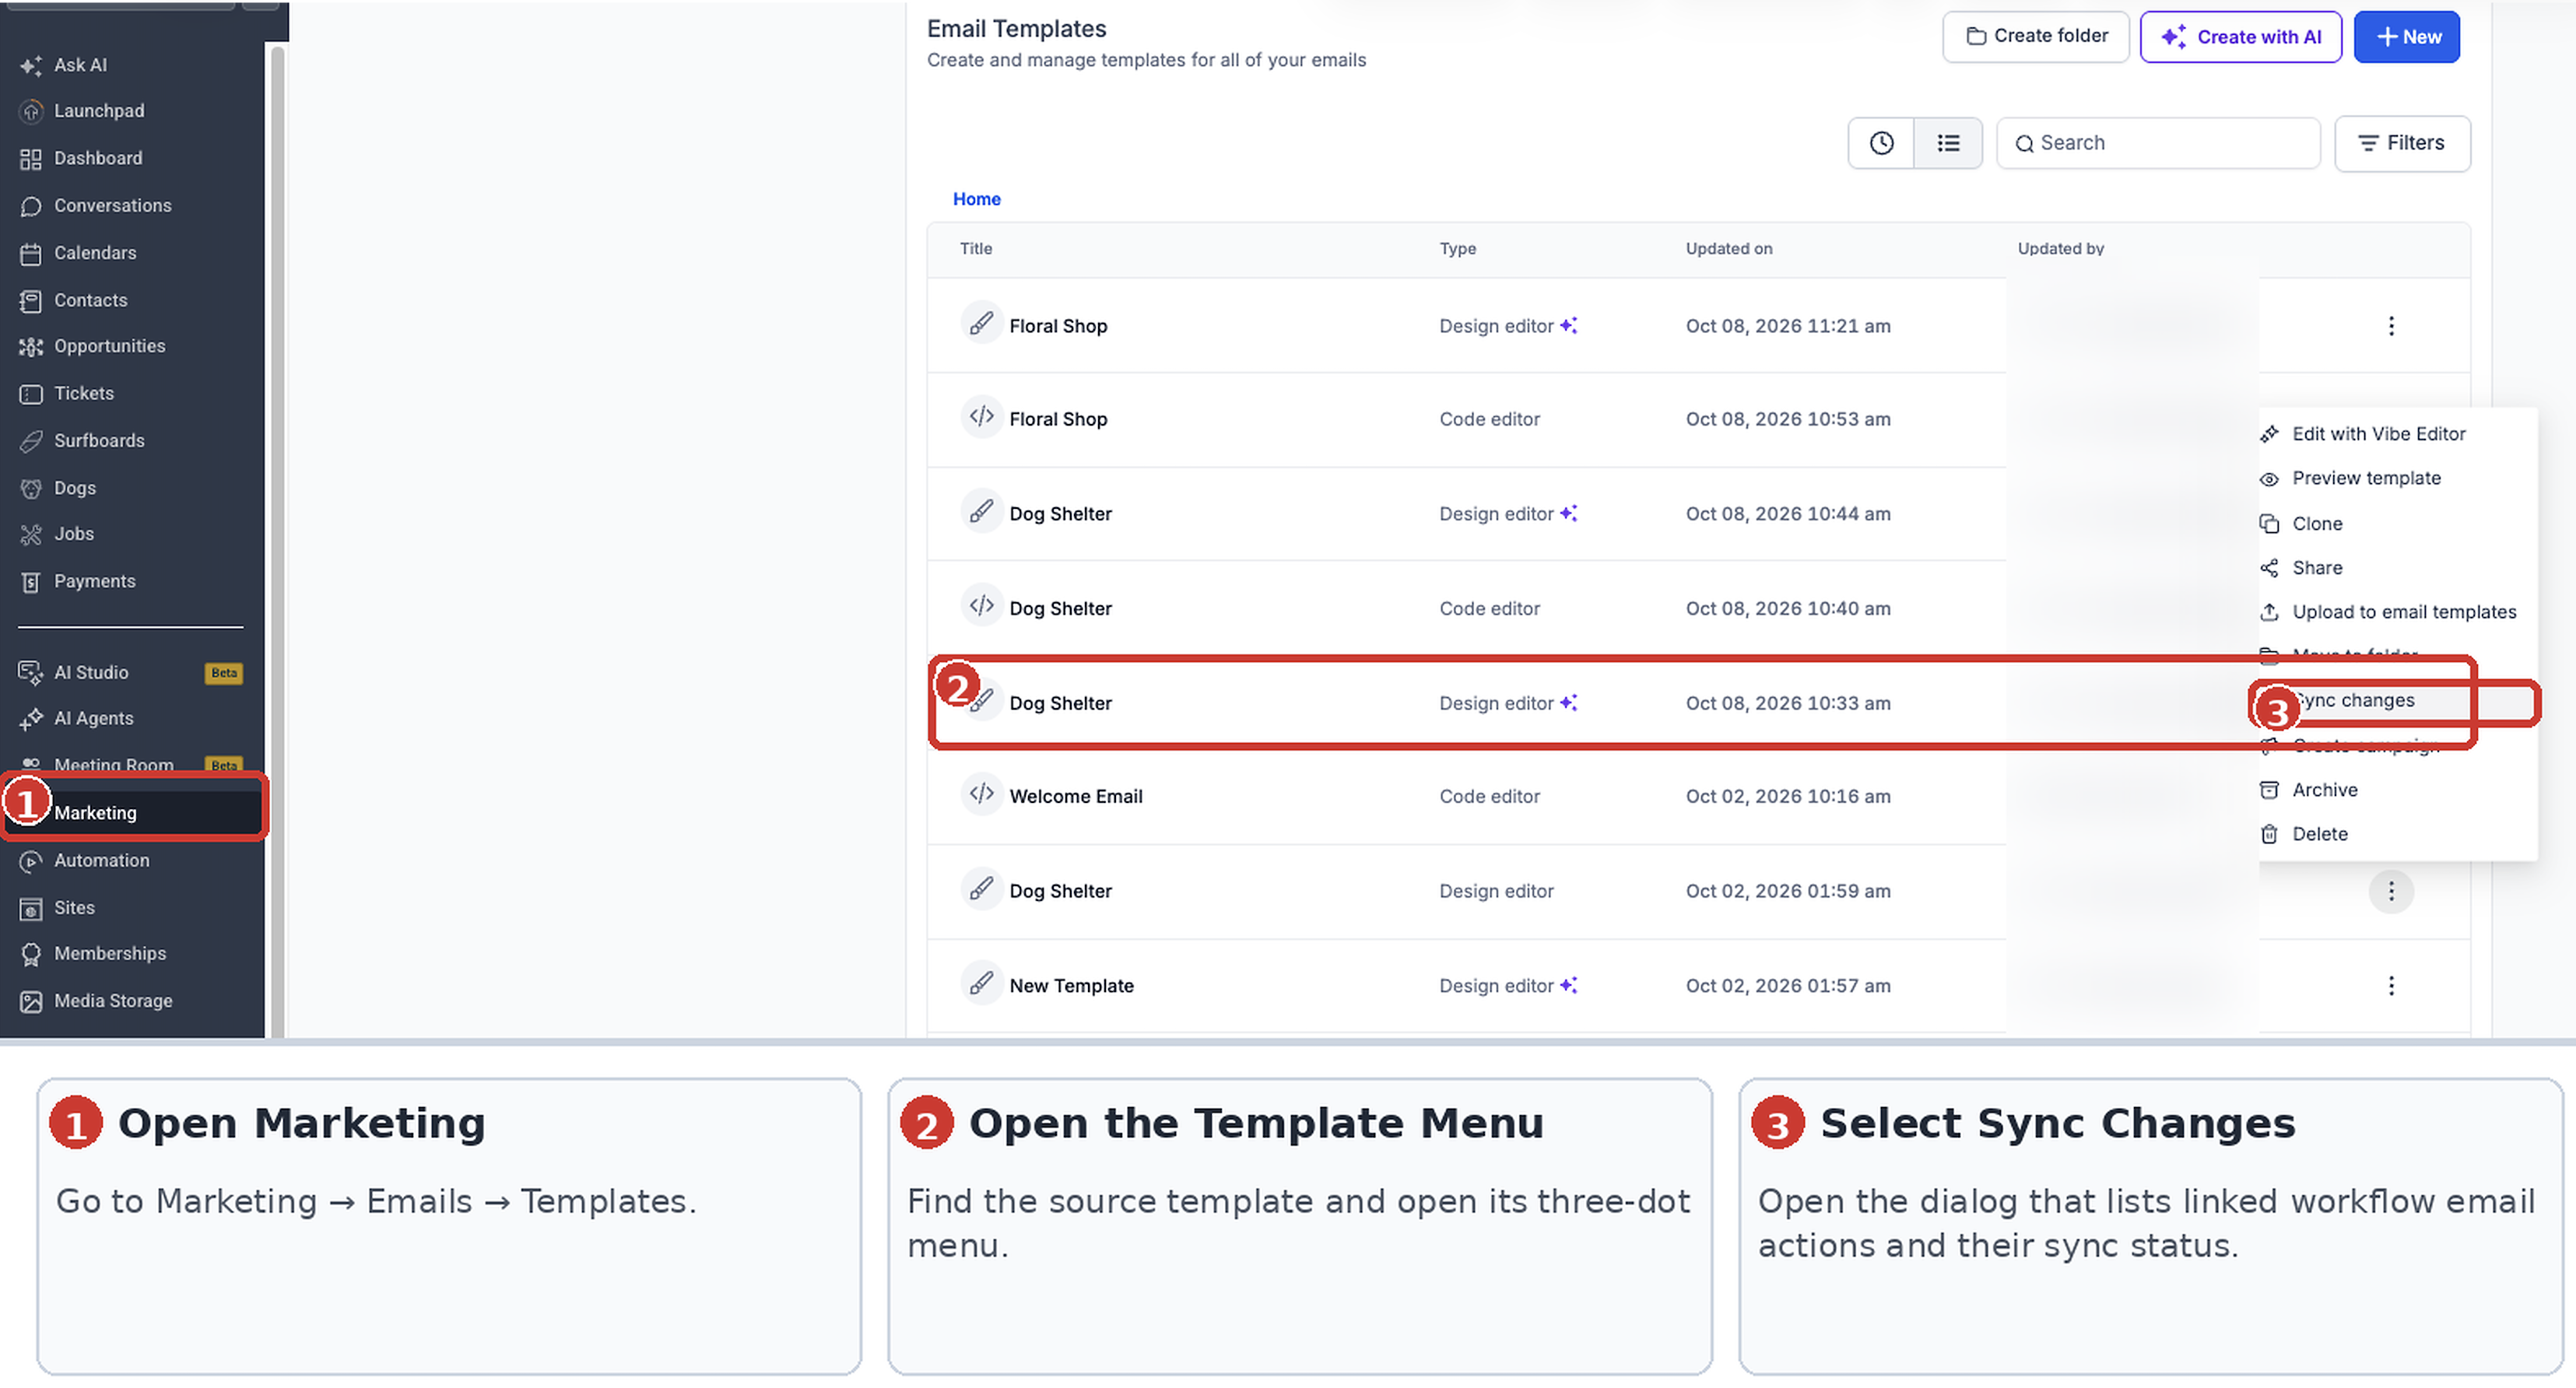Click the blue New button
The height and width of the screenshot is (1388, 2576).
[x=2406, y=37]
